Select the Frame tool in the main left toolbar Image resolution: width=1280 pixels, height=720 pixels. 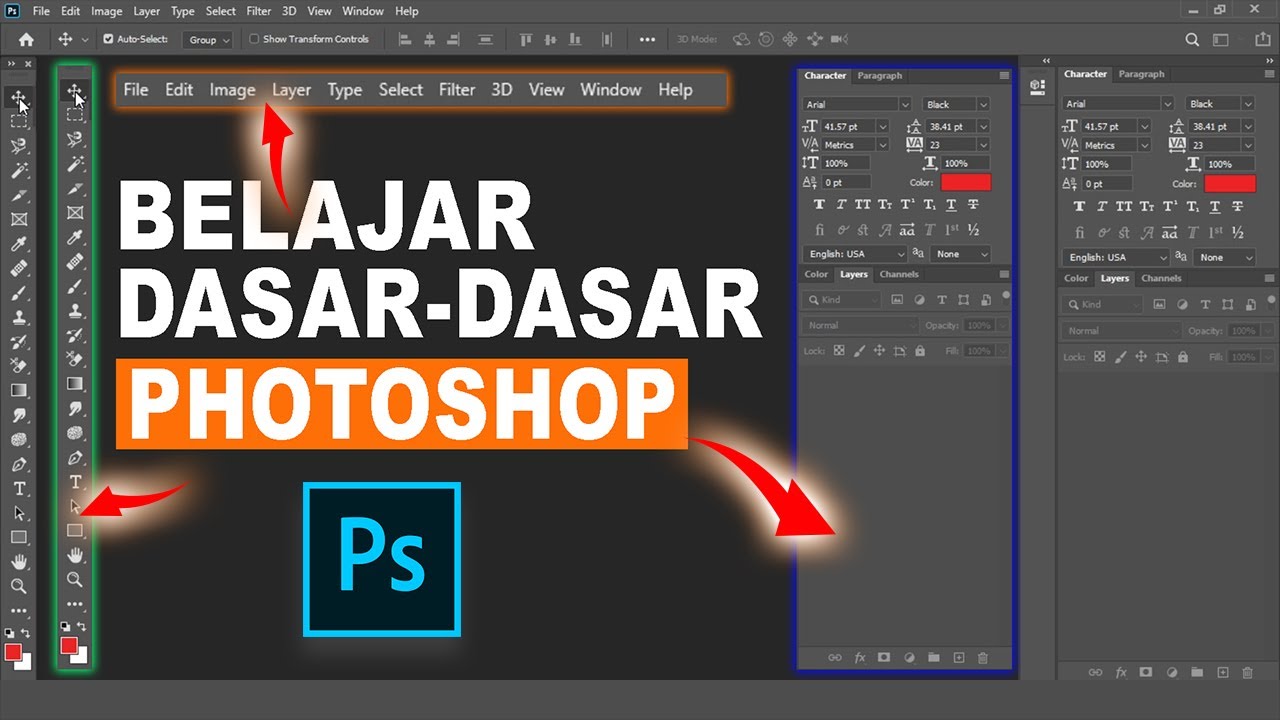18,219
